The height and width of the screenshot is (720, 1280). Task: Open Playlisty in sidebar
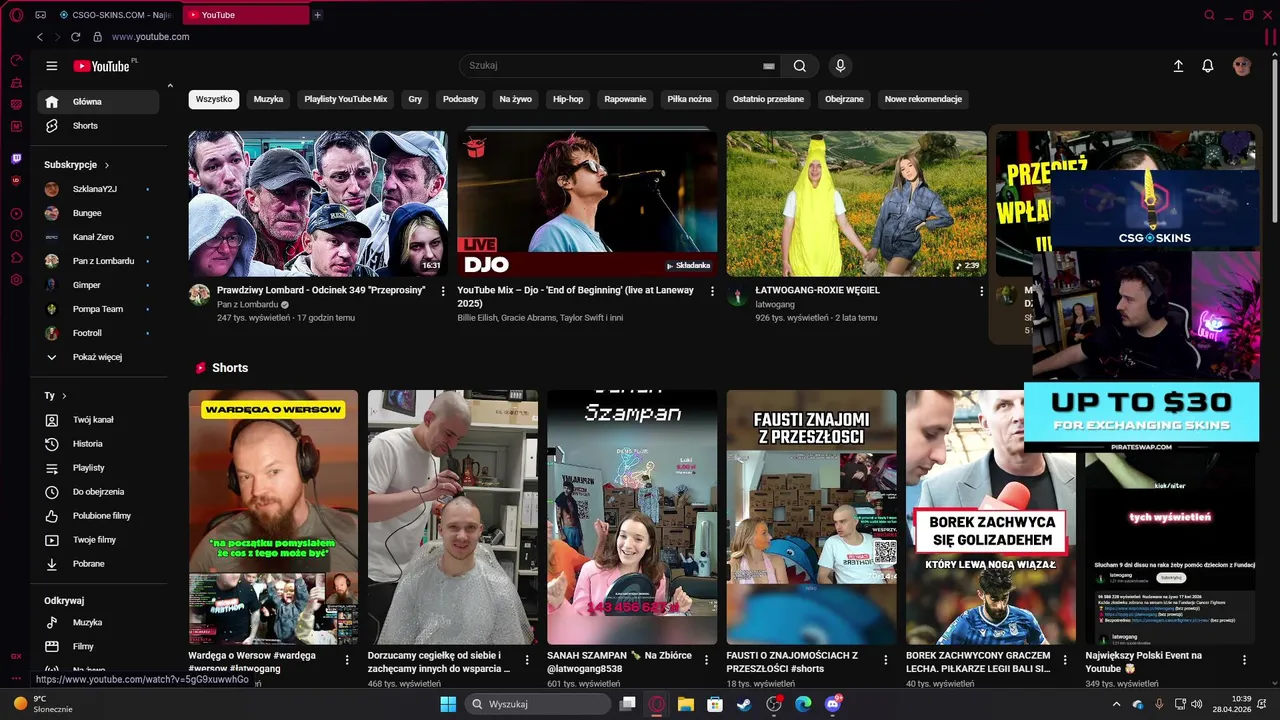coord(98,468)
